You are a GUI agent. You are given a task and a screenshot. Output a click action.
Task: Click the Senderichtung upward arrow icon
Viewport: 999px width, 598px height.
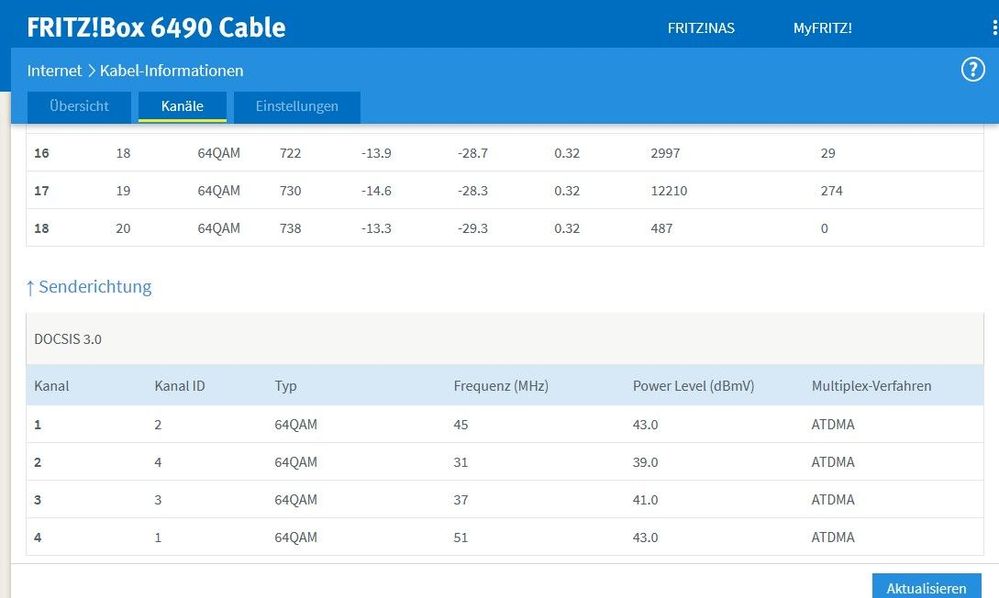click(x=30, y=288)
